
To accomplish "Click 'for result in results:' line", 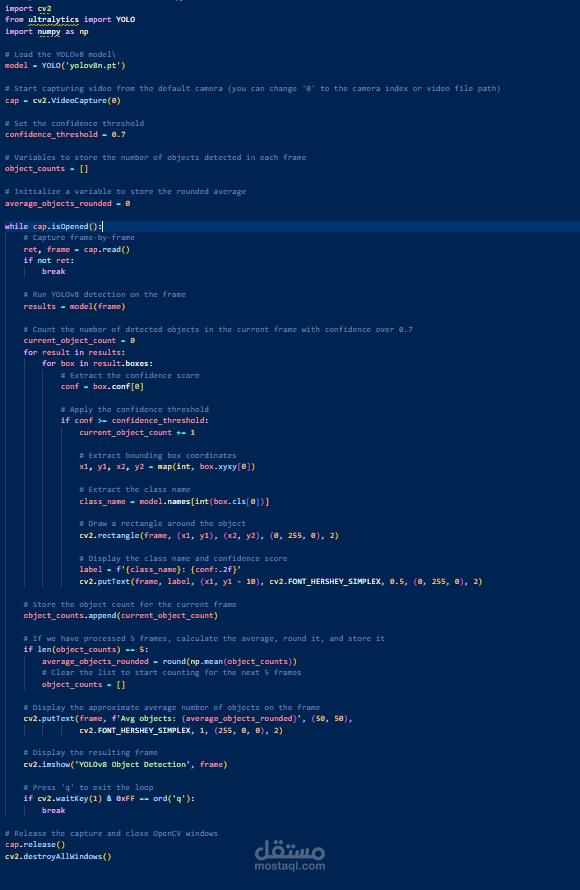I will click(x=74, y=352).
